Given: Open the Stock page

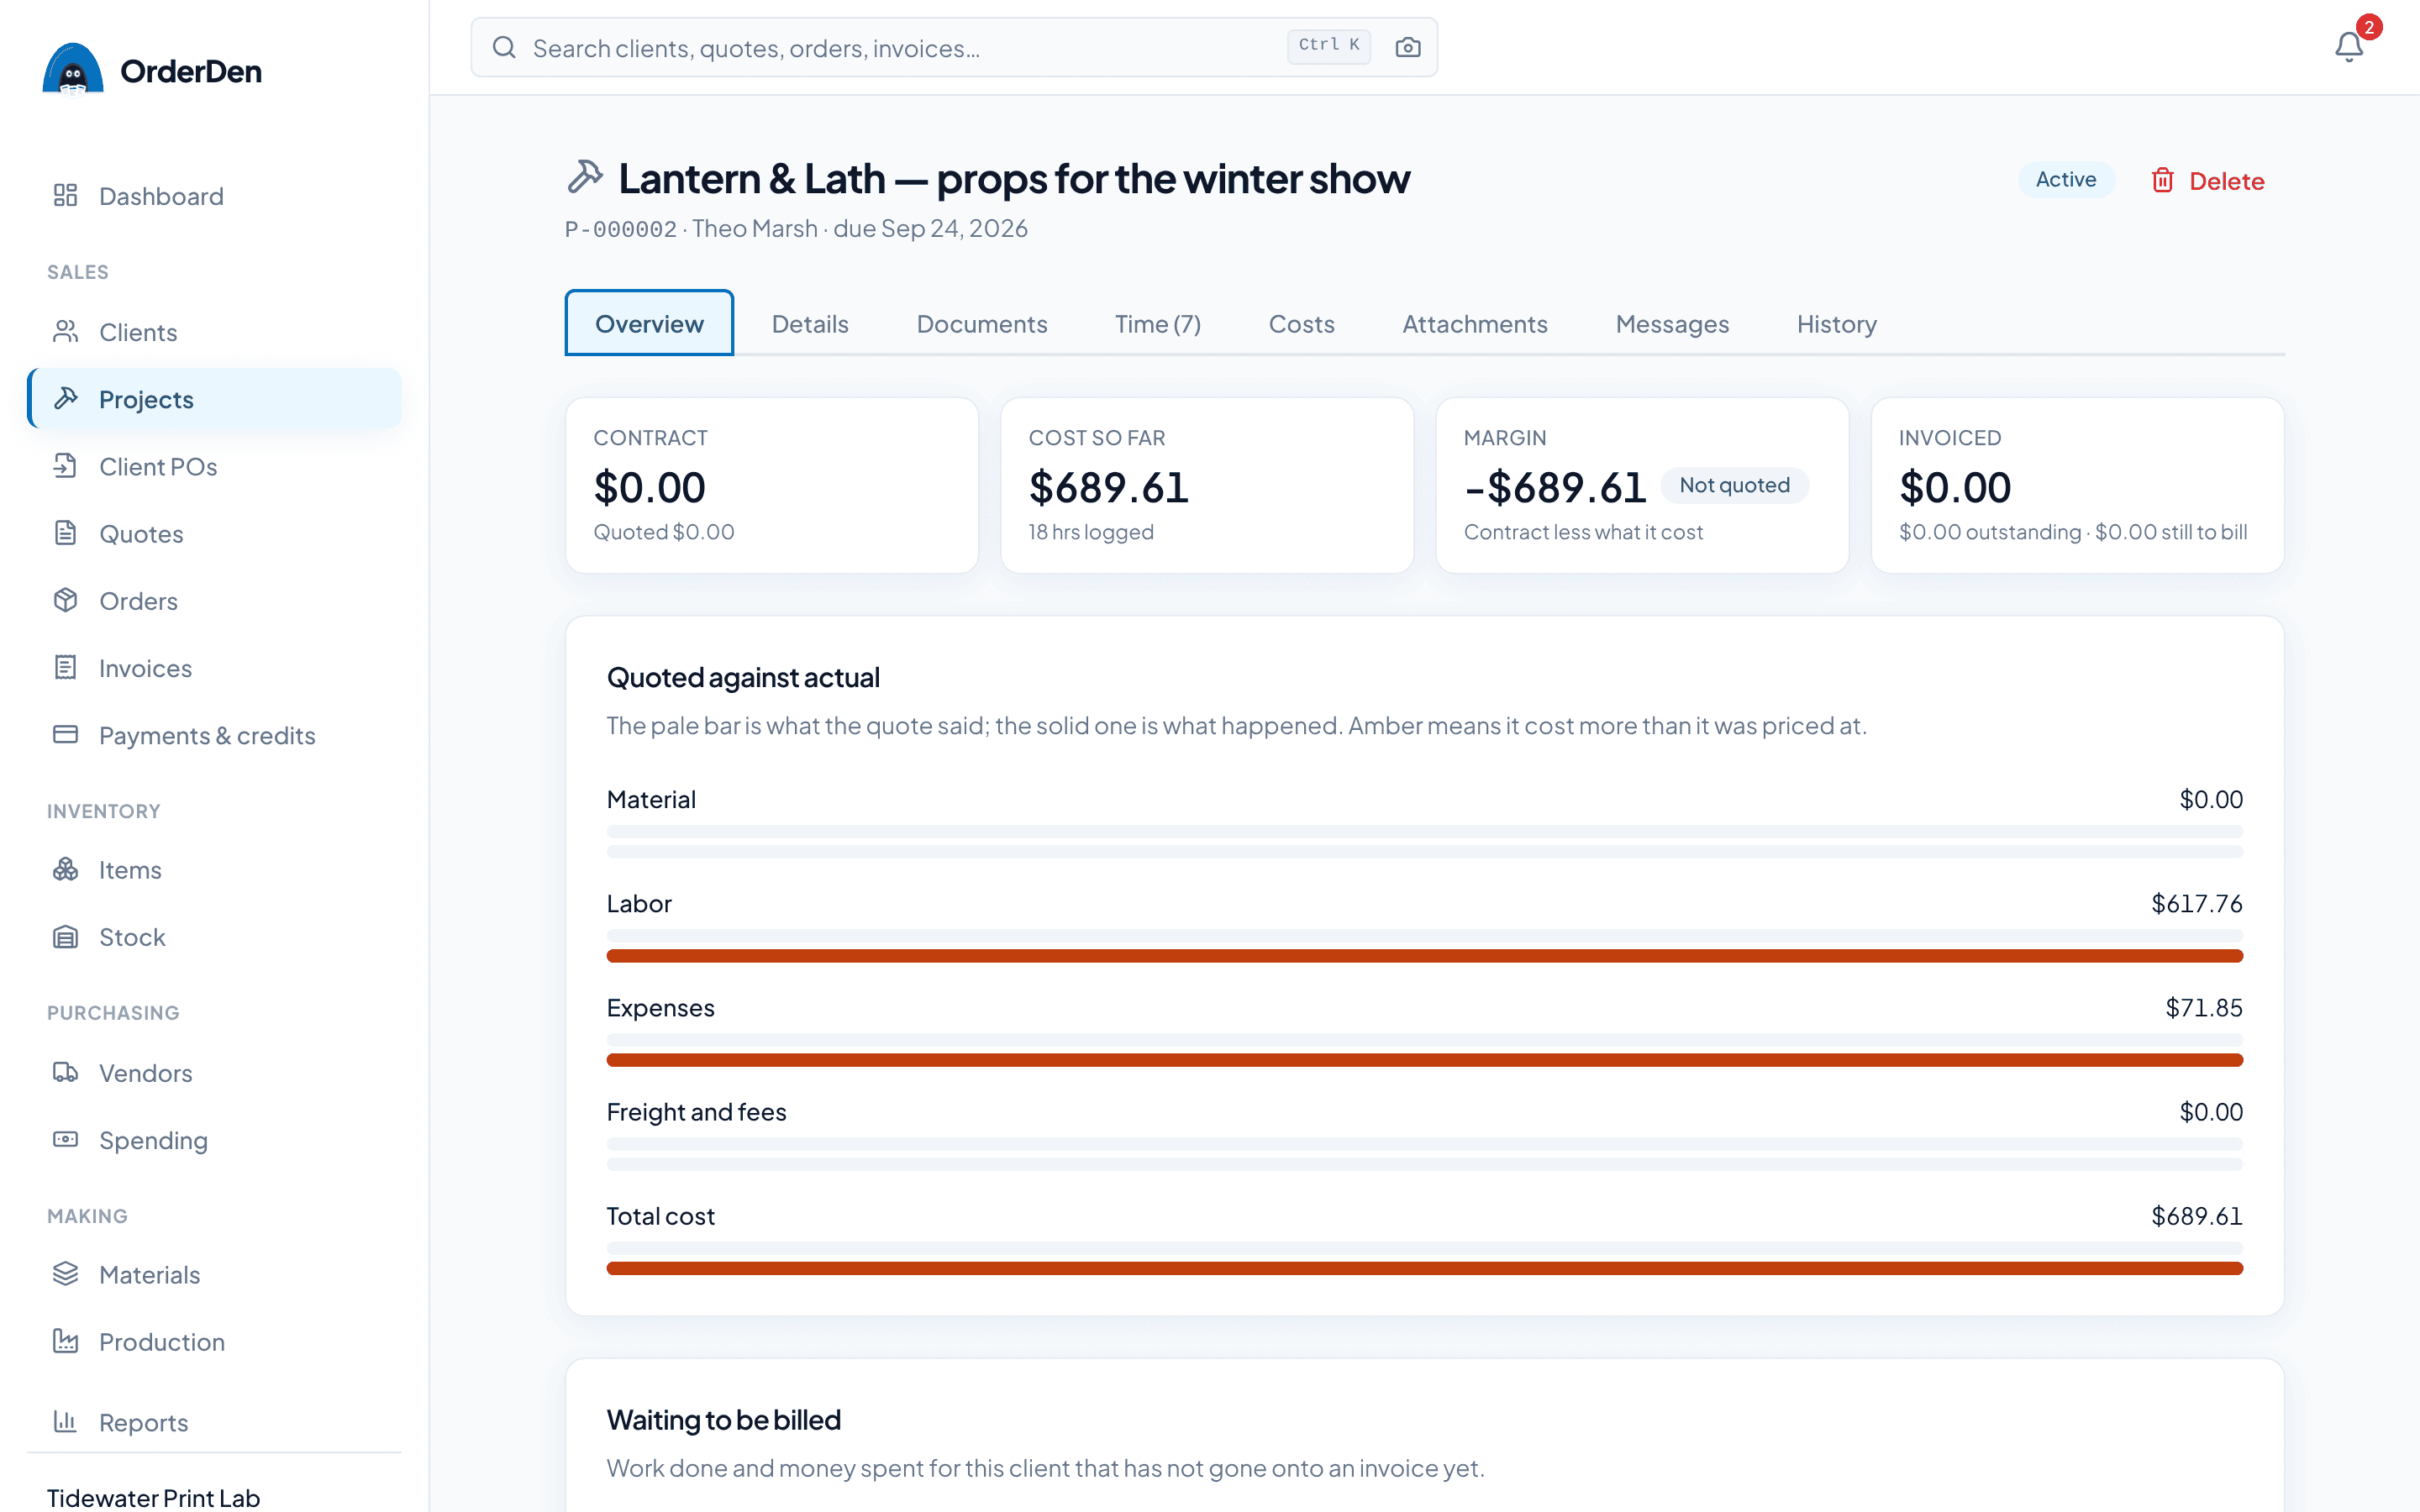Looking at the screenshot, I should pos(214,937).
